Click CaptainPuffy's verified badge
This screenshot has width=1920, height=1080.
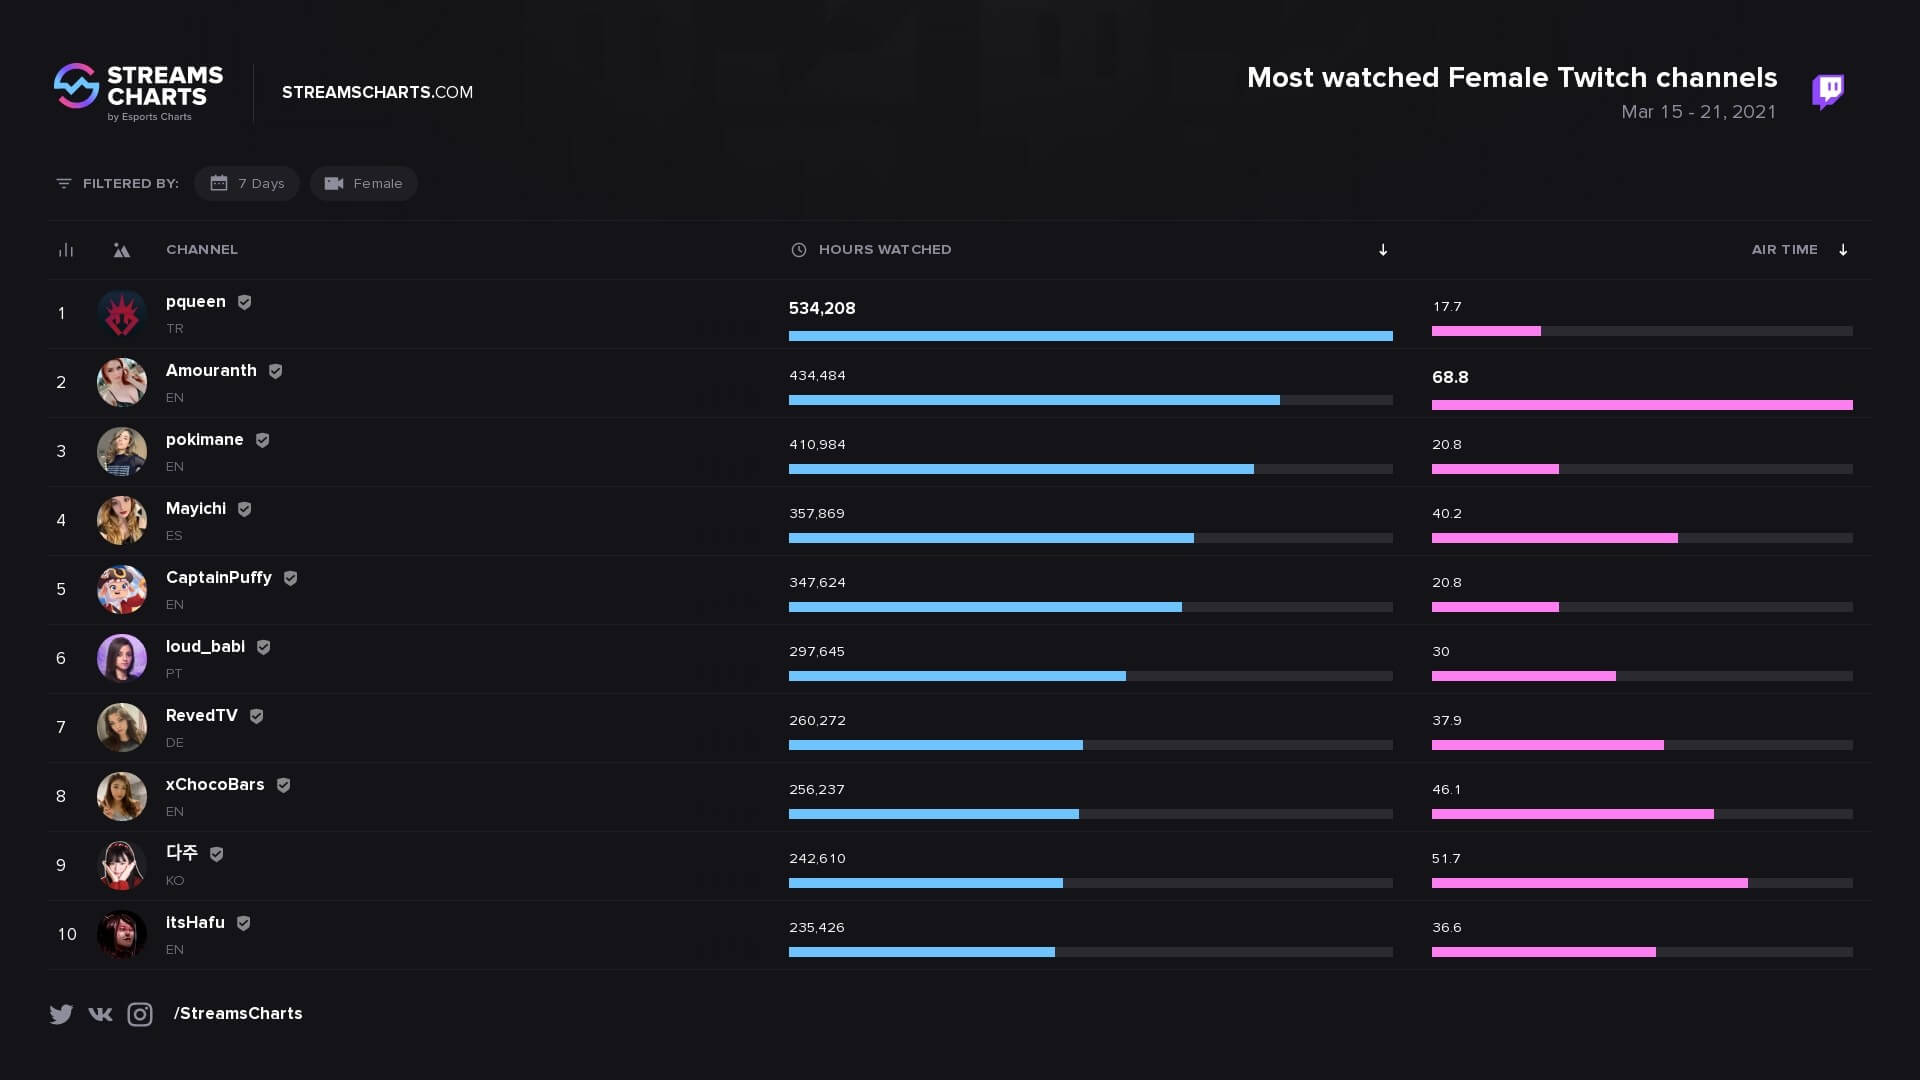290,578
